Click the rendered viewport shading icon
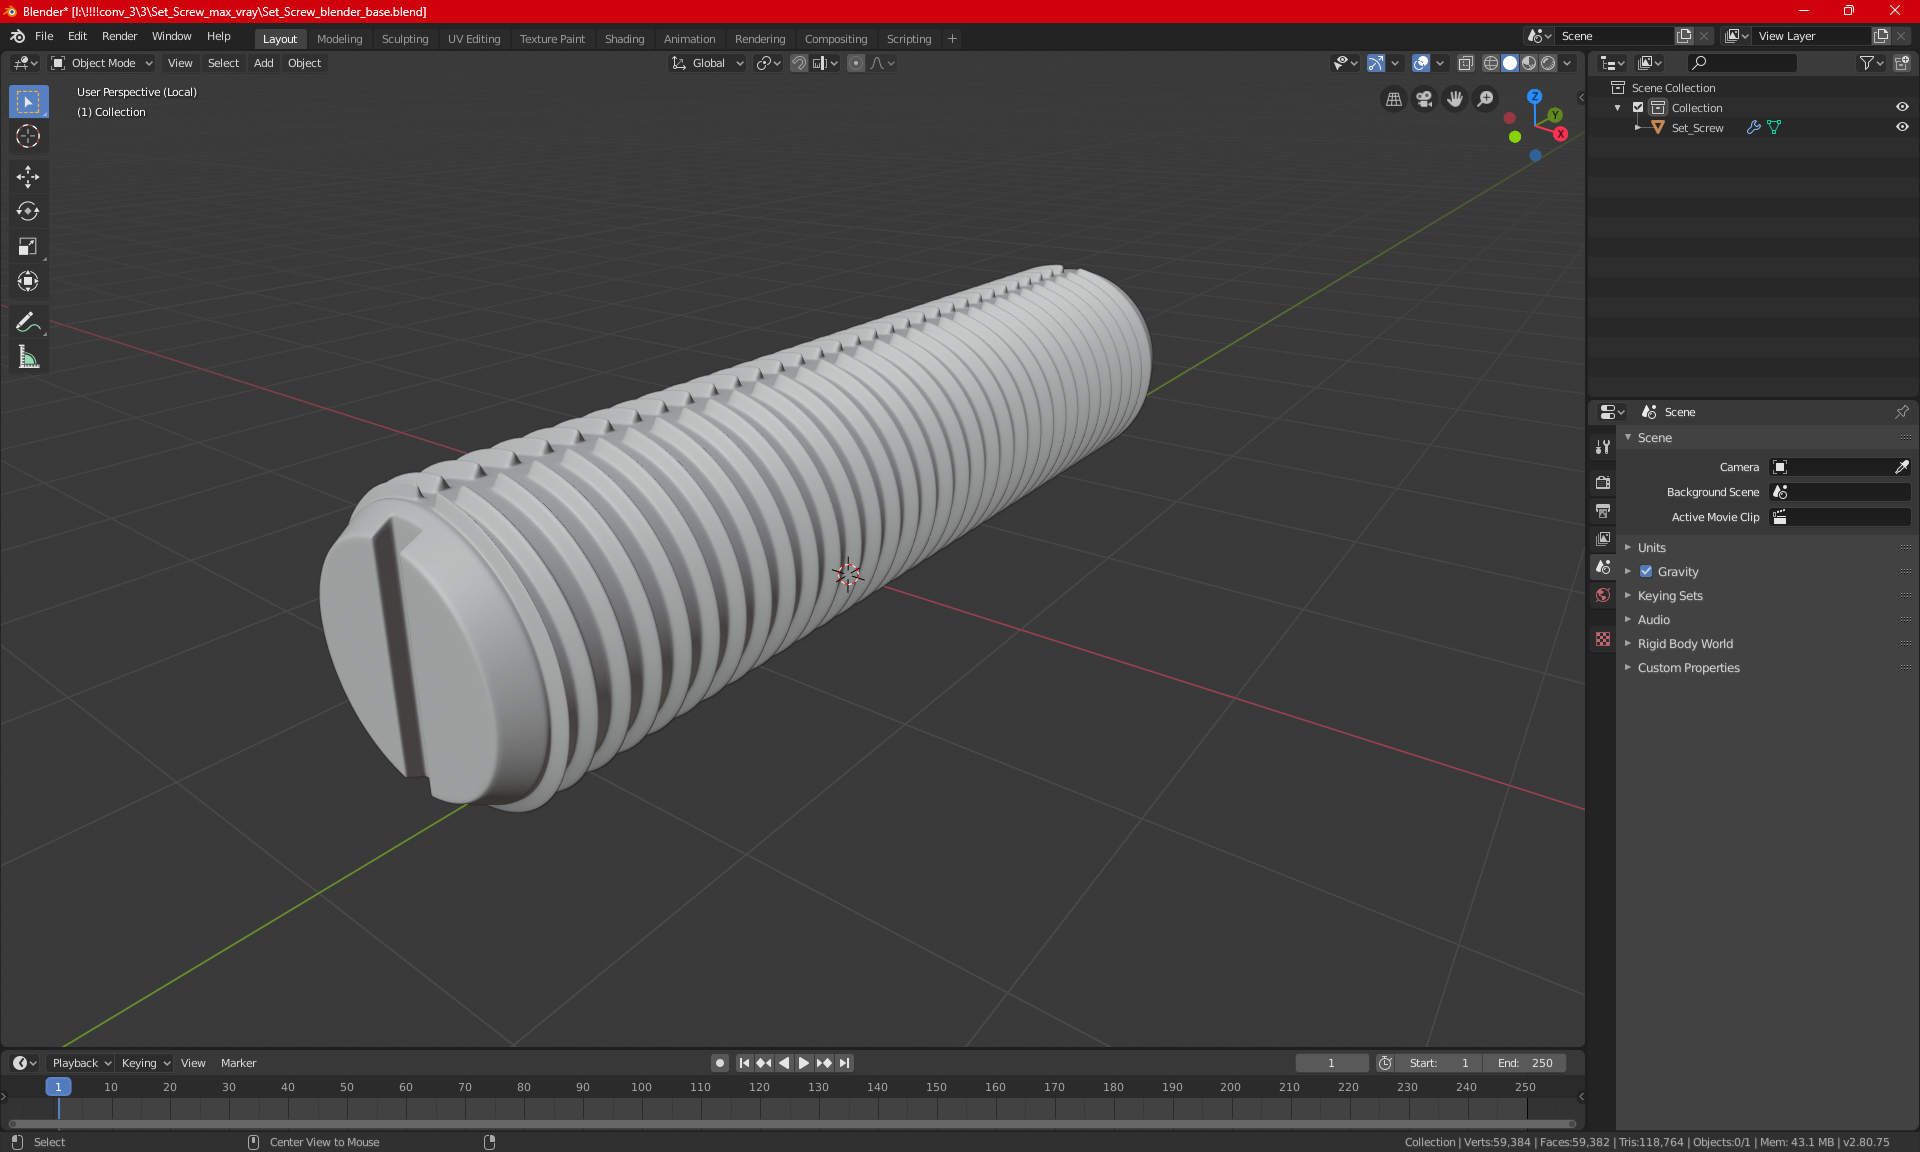 pos(1547,62)
